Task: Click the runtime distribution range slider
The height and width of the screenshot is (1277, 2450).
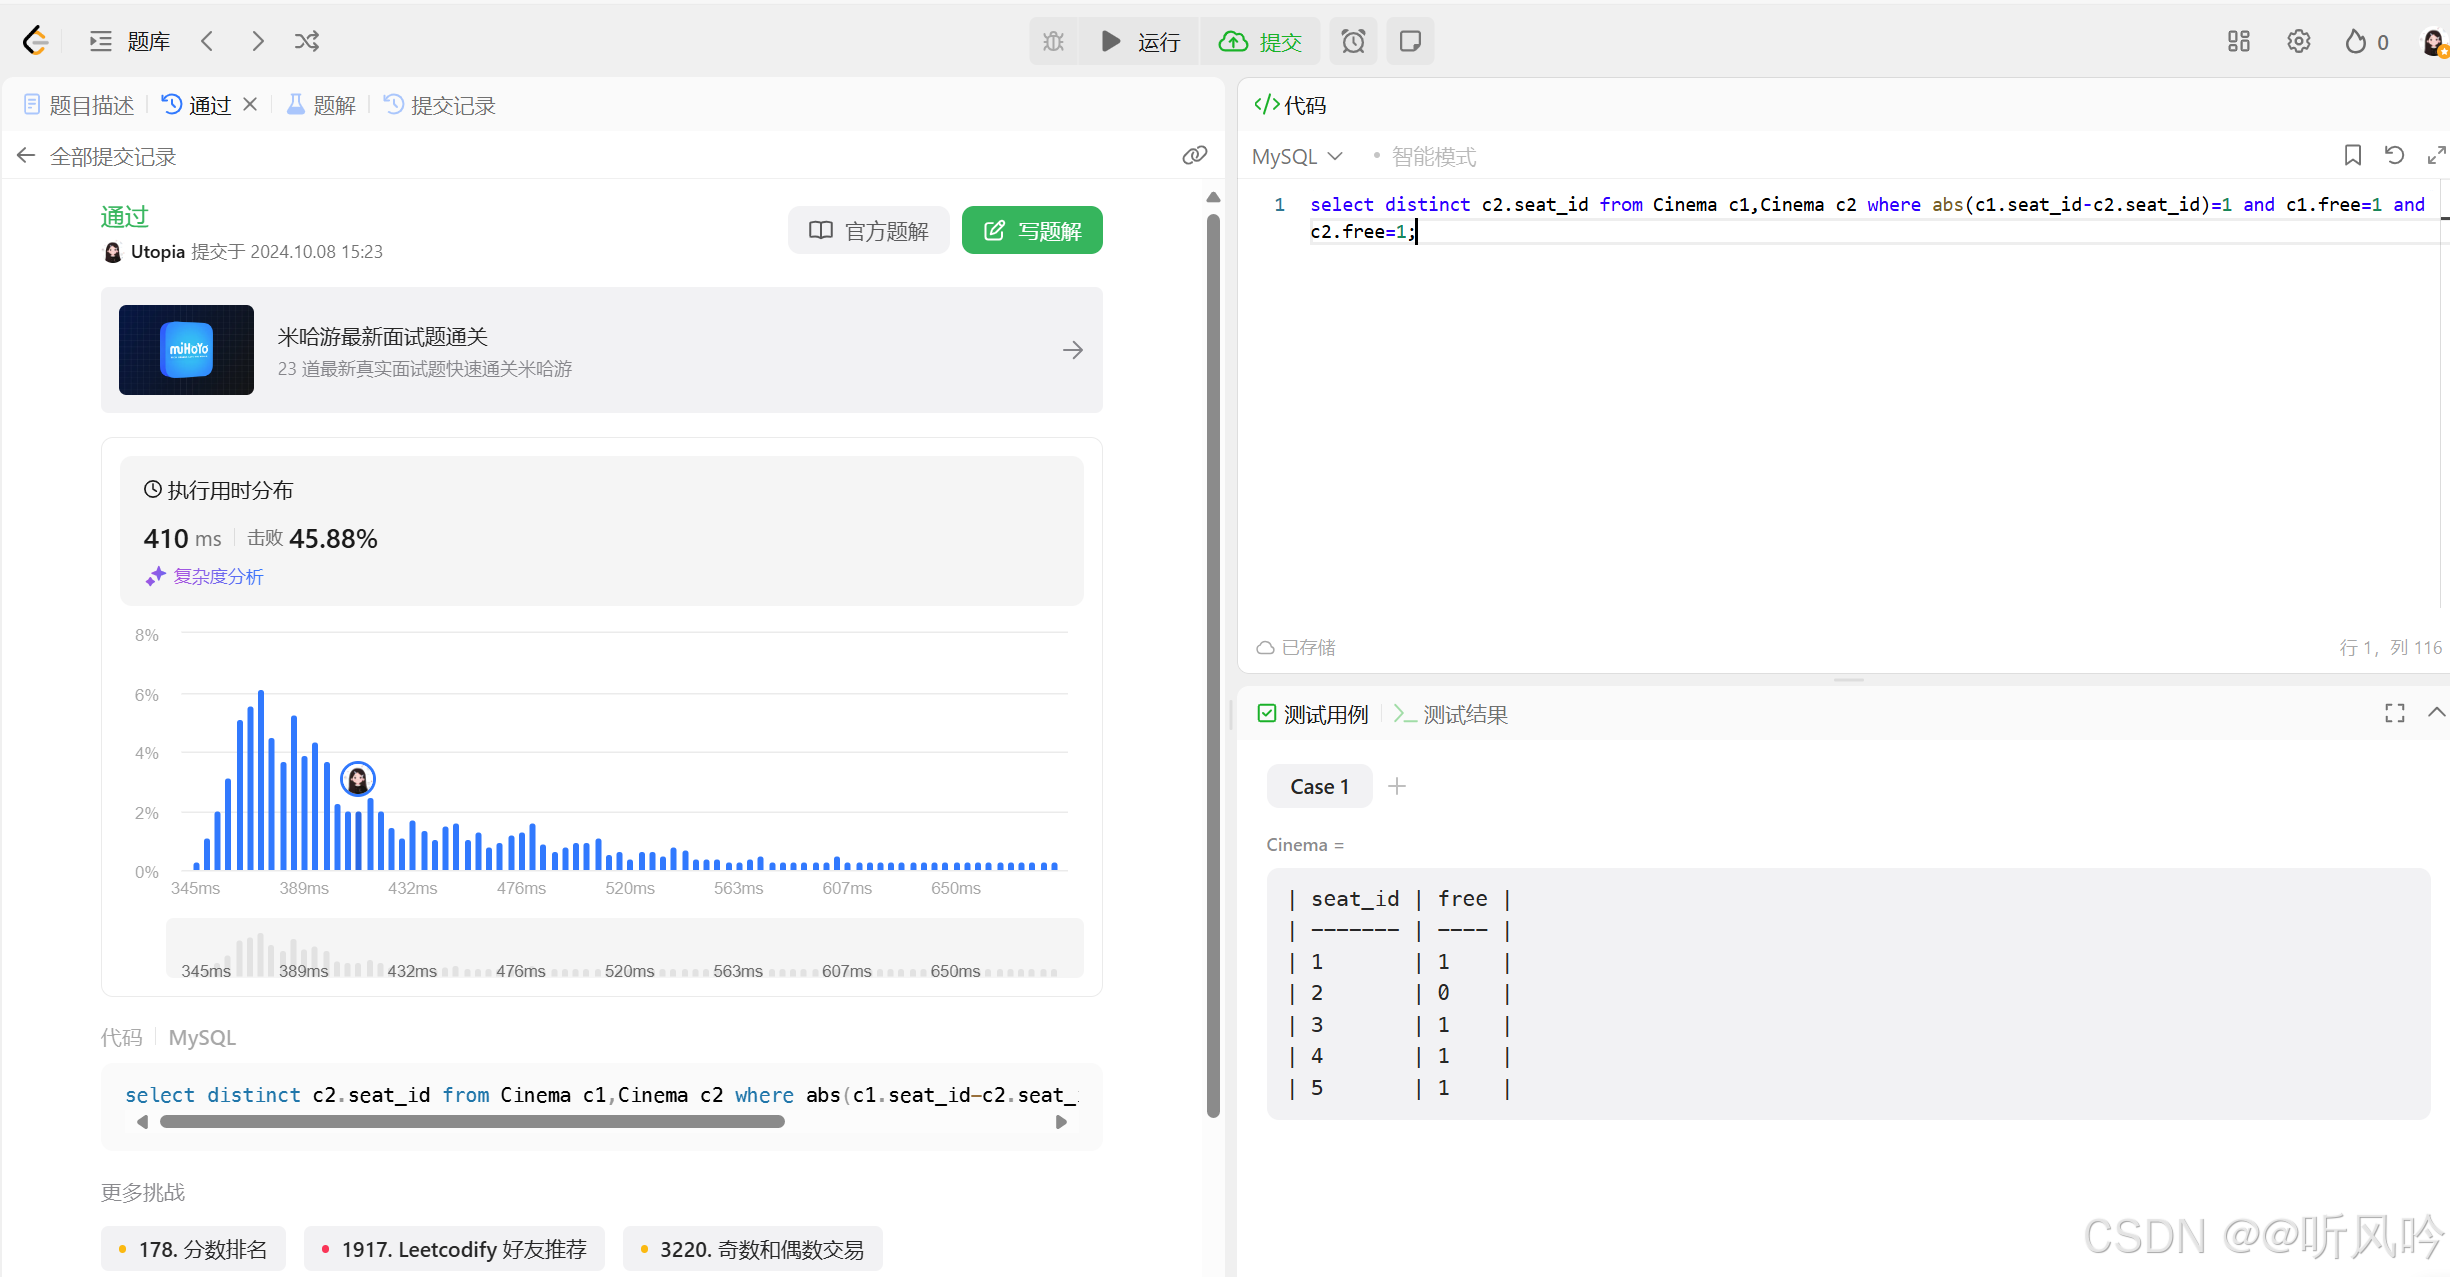Action: click(625, 947)
